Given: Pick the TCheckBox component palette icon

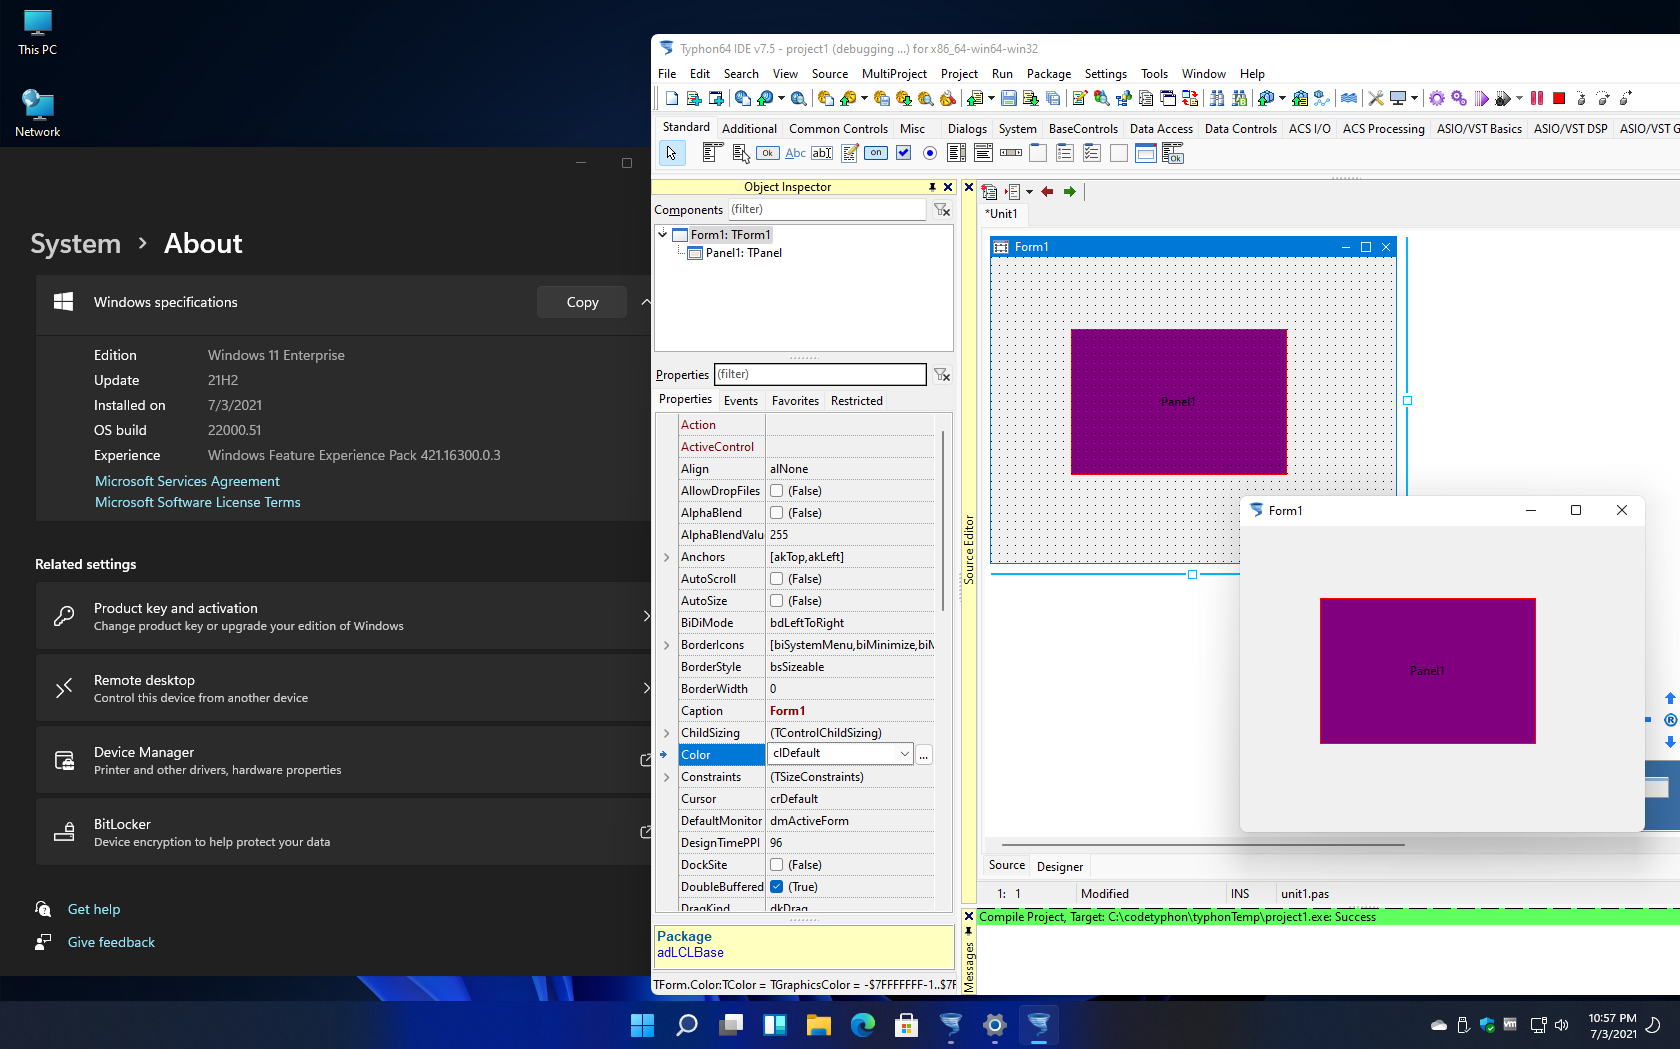Looking at the screenshot, I should 903,153.
